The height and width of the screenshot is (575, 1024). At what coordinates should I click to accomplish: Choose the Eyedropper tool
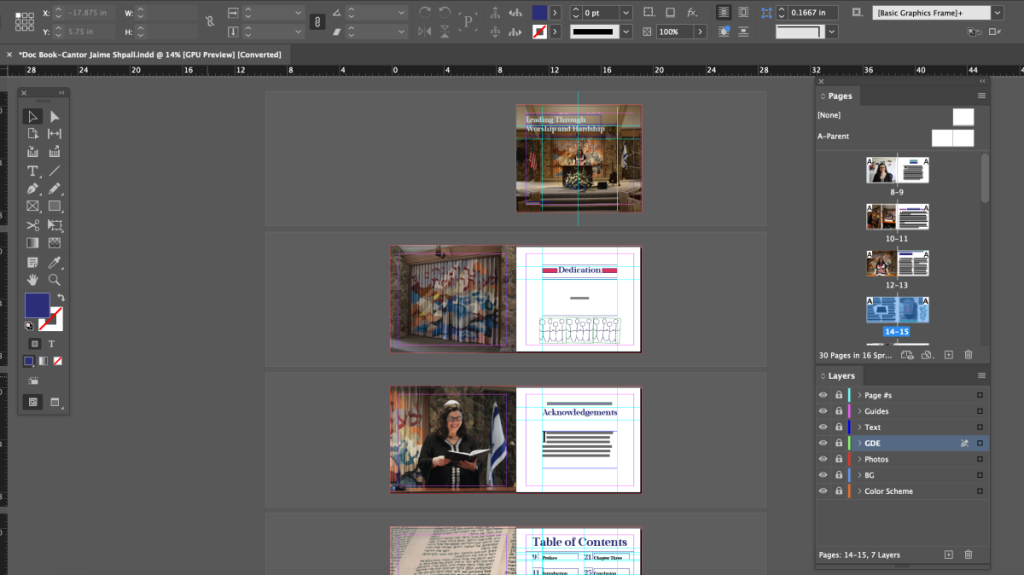55,262
